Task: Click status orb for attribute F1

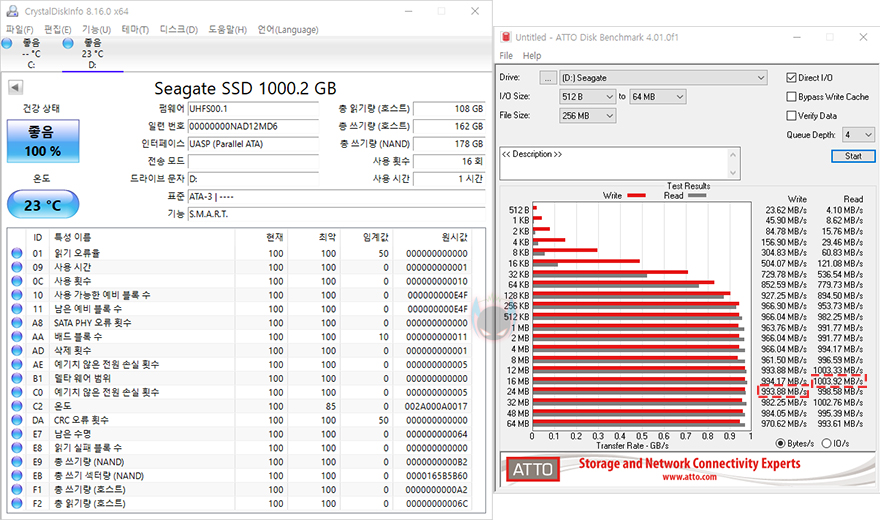Action: [17, 490]
